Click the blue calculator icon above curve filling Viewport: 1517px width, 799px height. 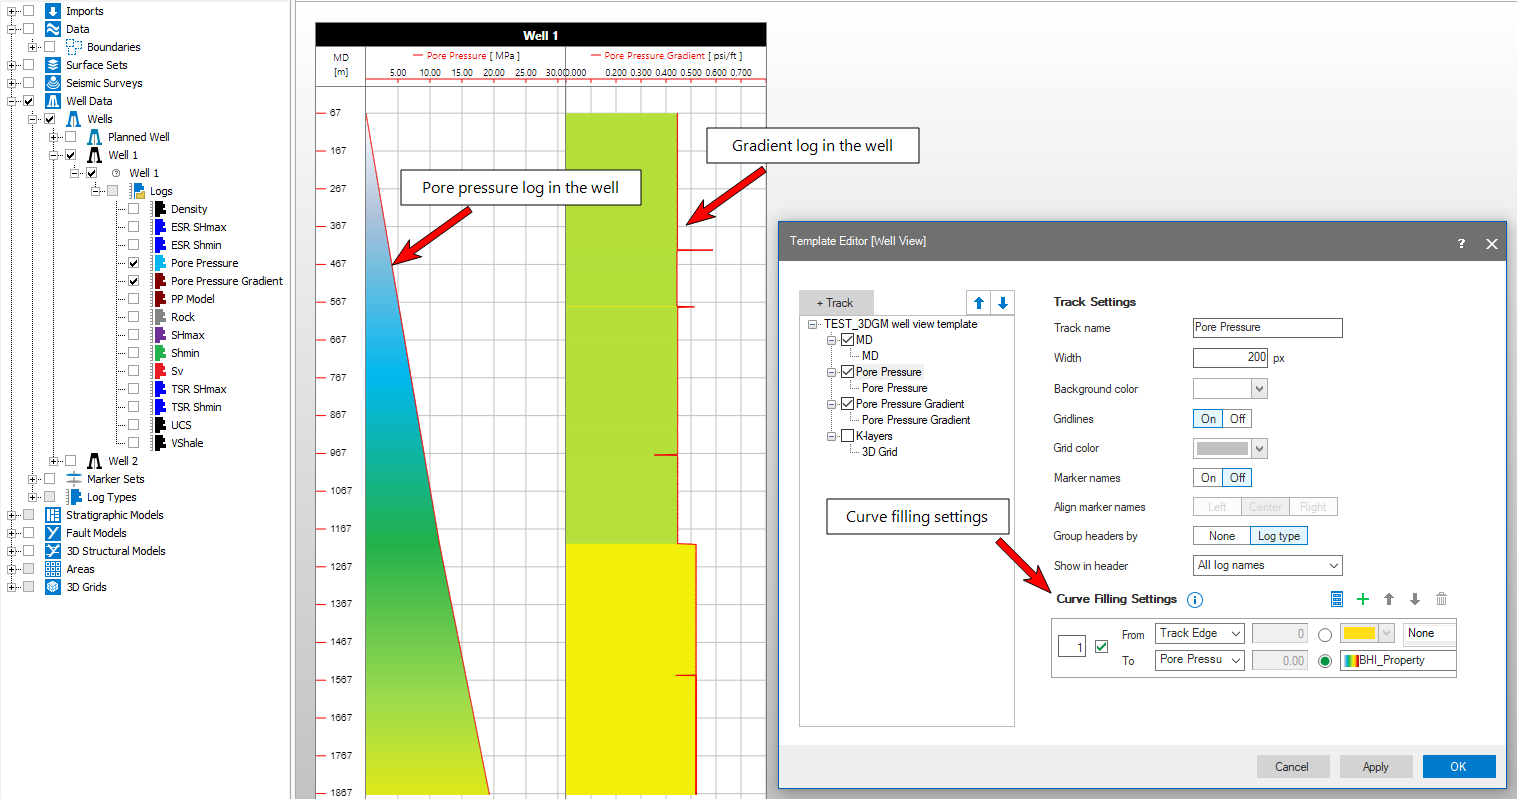point(1337,599)
